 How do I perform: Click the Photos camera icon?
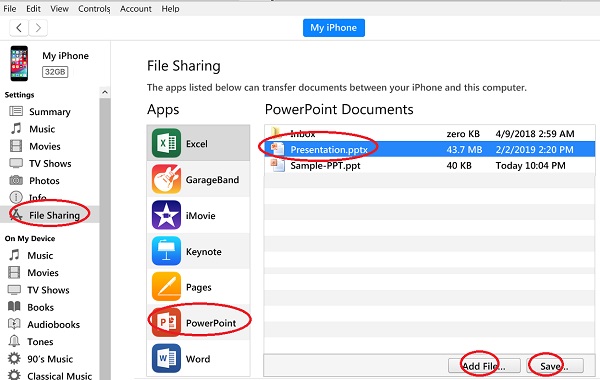click(x=16, y=180)
